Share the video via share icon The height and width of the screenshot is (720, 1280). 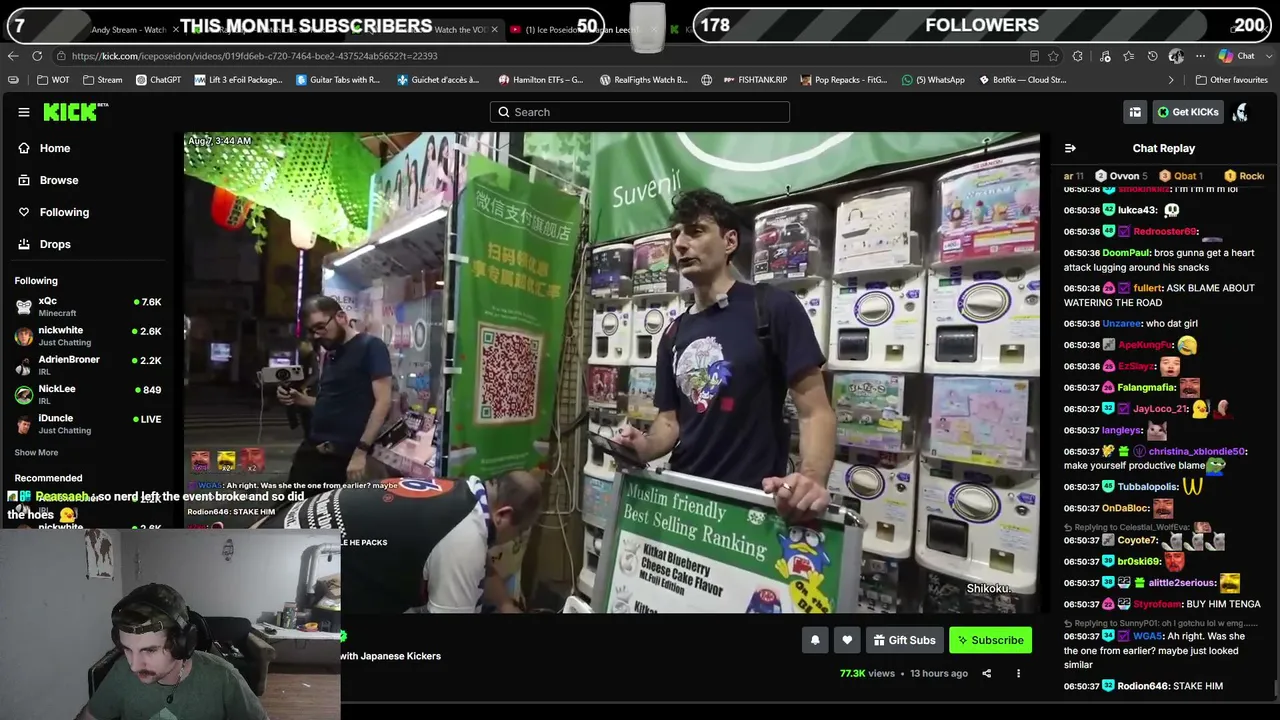[986, 673]
